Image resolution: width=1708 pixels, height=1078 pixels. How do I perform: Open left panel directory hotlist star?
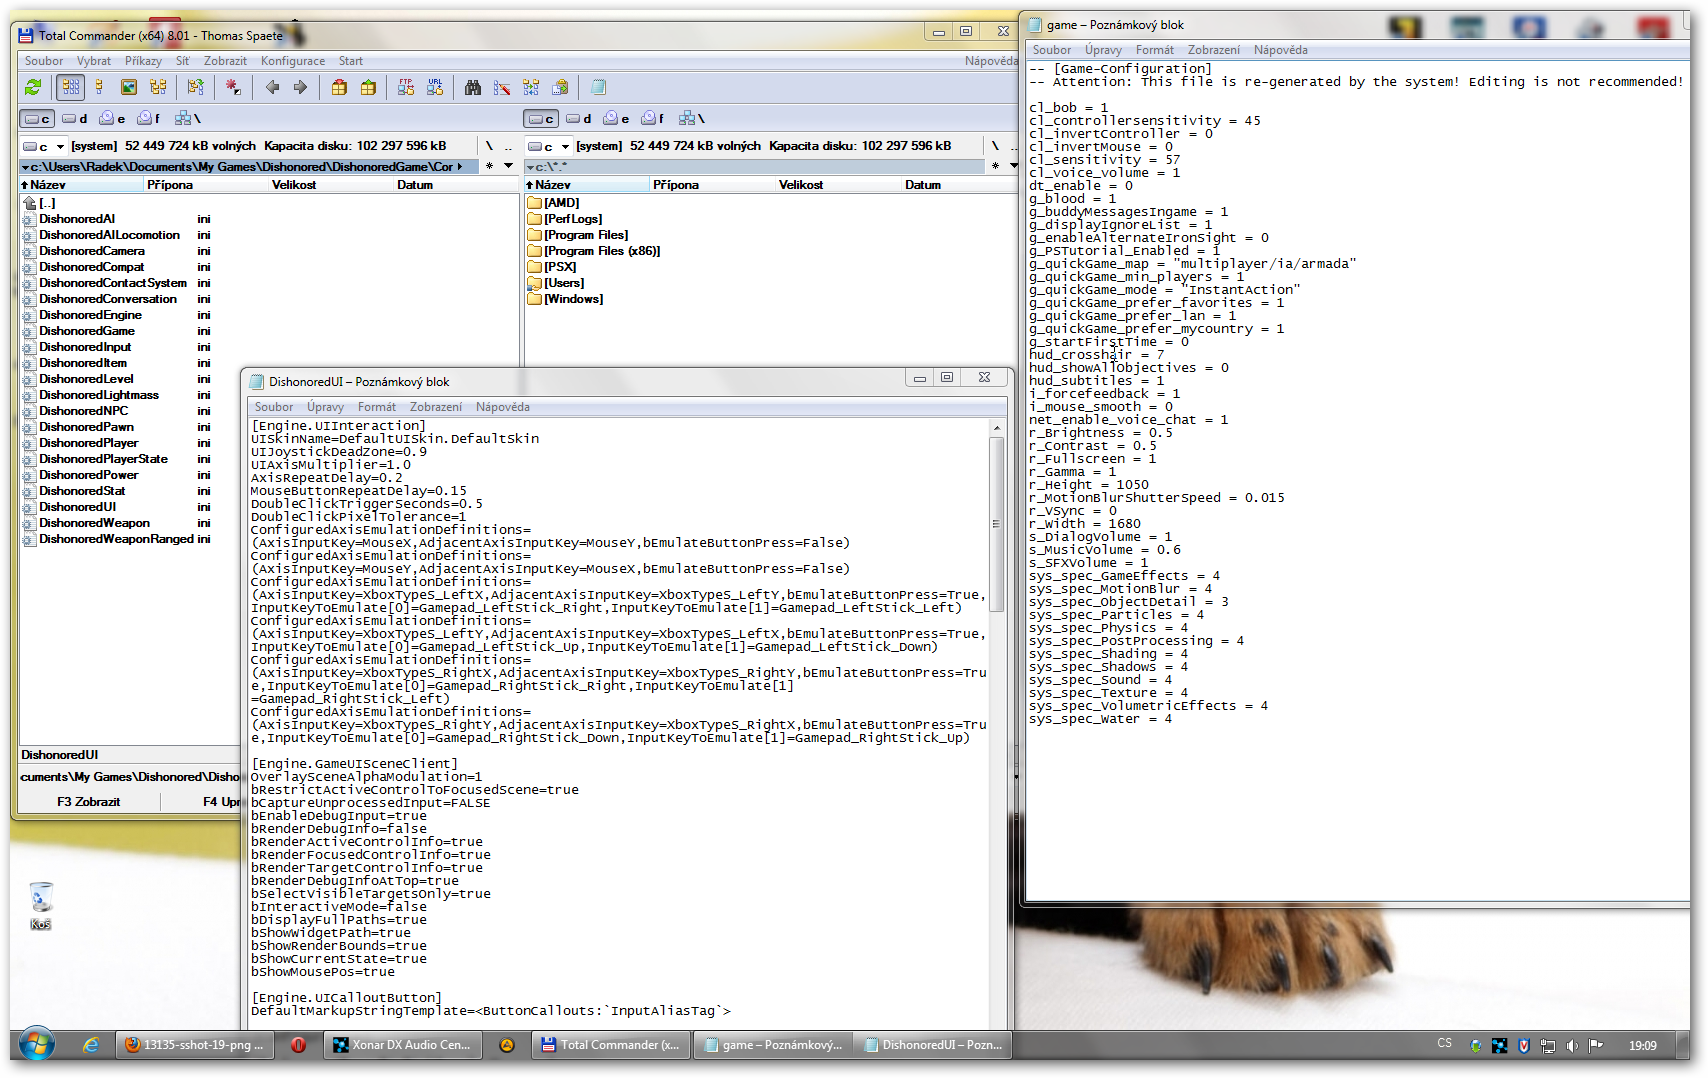[x=489, y=166]
